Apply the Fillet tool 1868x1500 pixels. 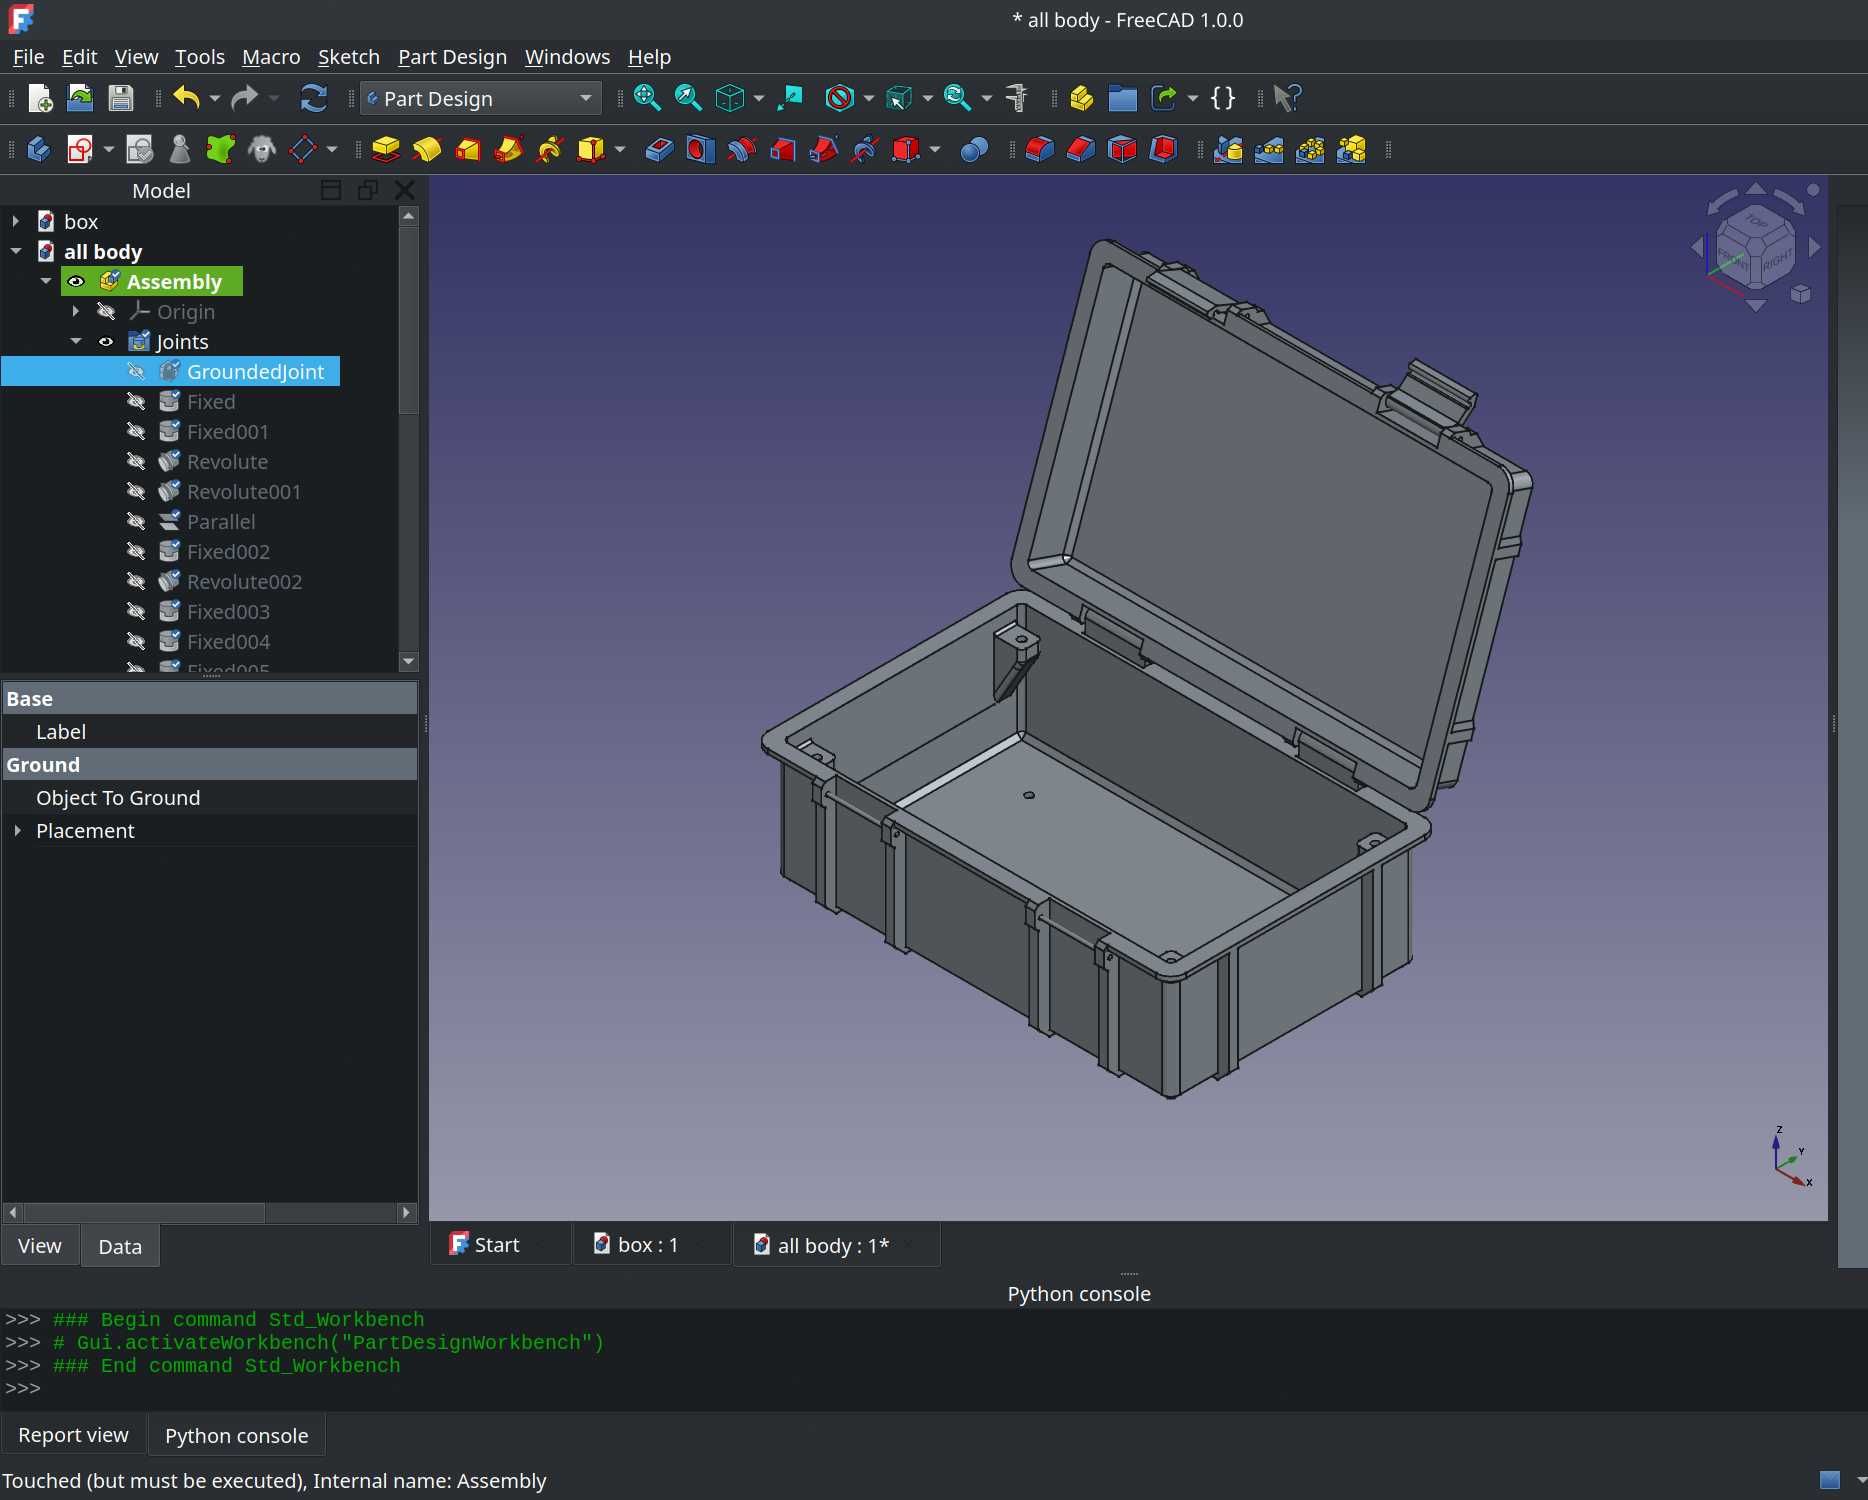pos(1040,150)
